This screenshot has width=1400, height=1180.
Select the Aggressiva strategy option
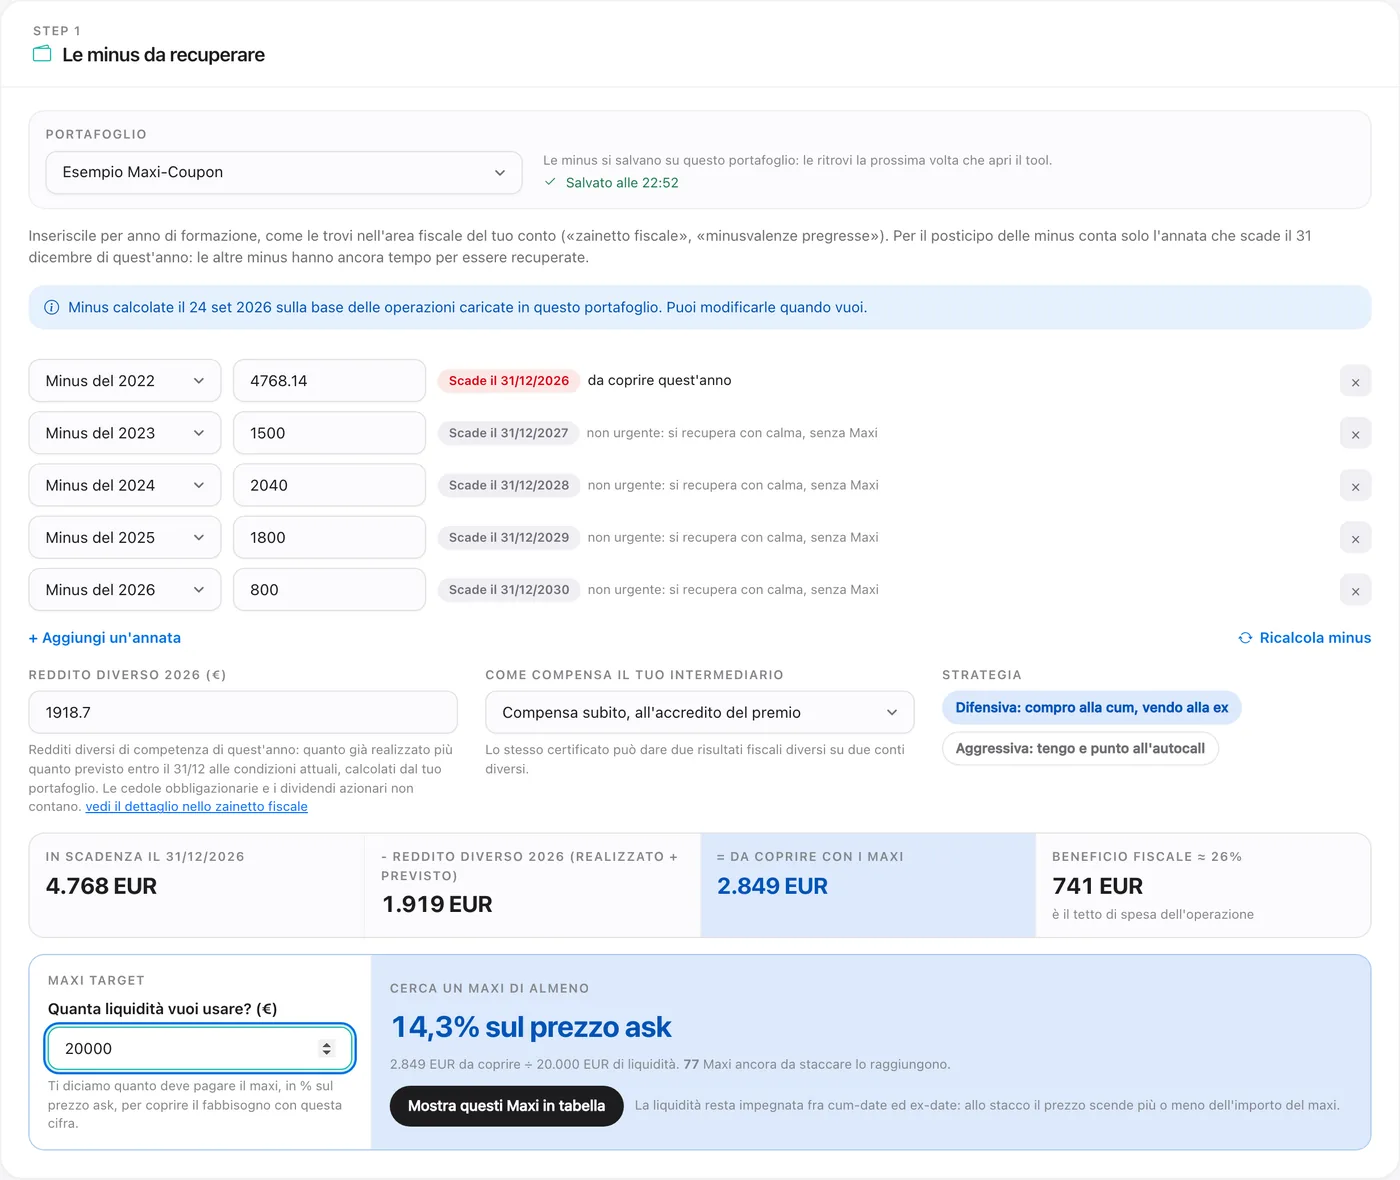tap(1080, 748)
